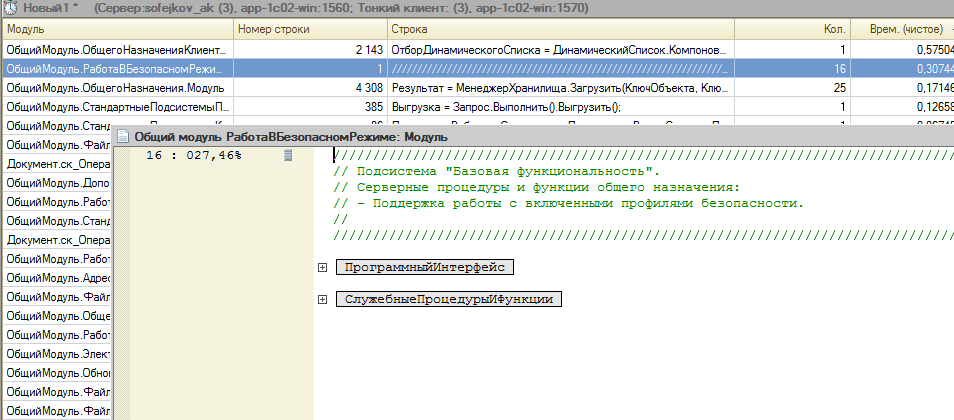
Task: Click count cell with value 25
Action: tap(792, 88)
